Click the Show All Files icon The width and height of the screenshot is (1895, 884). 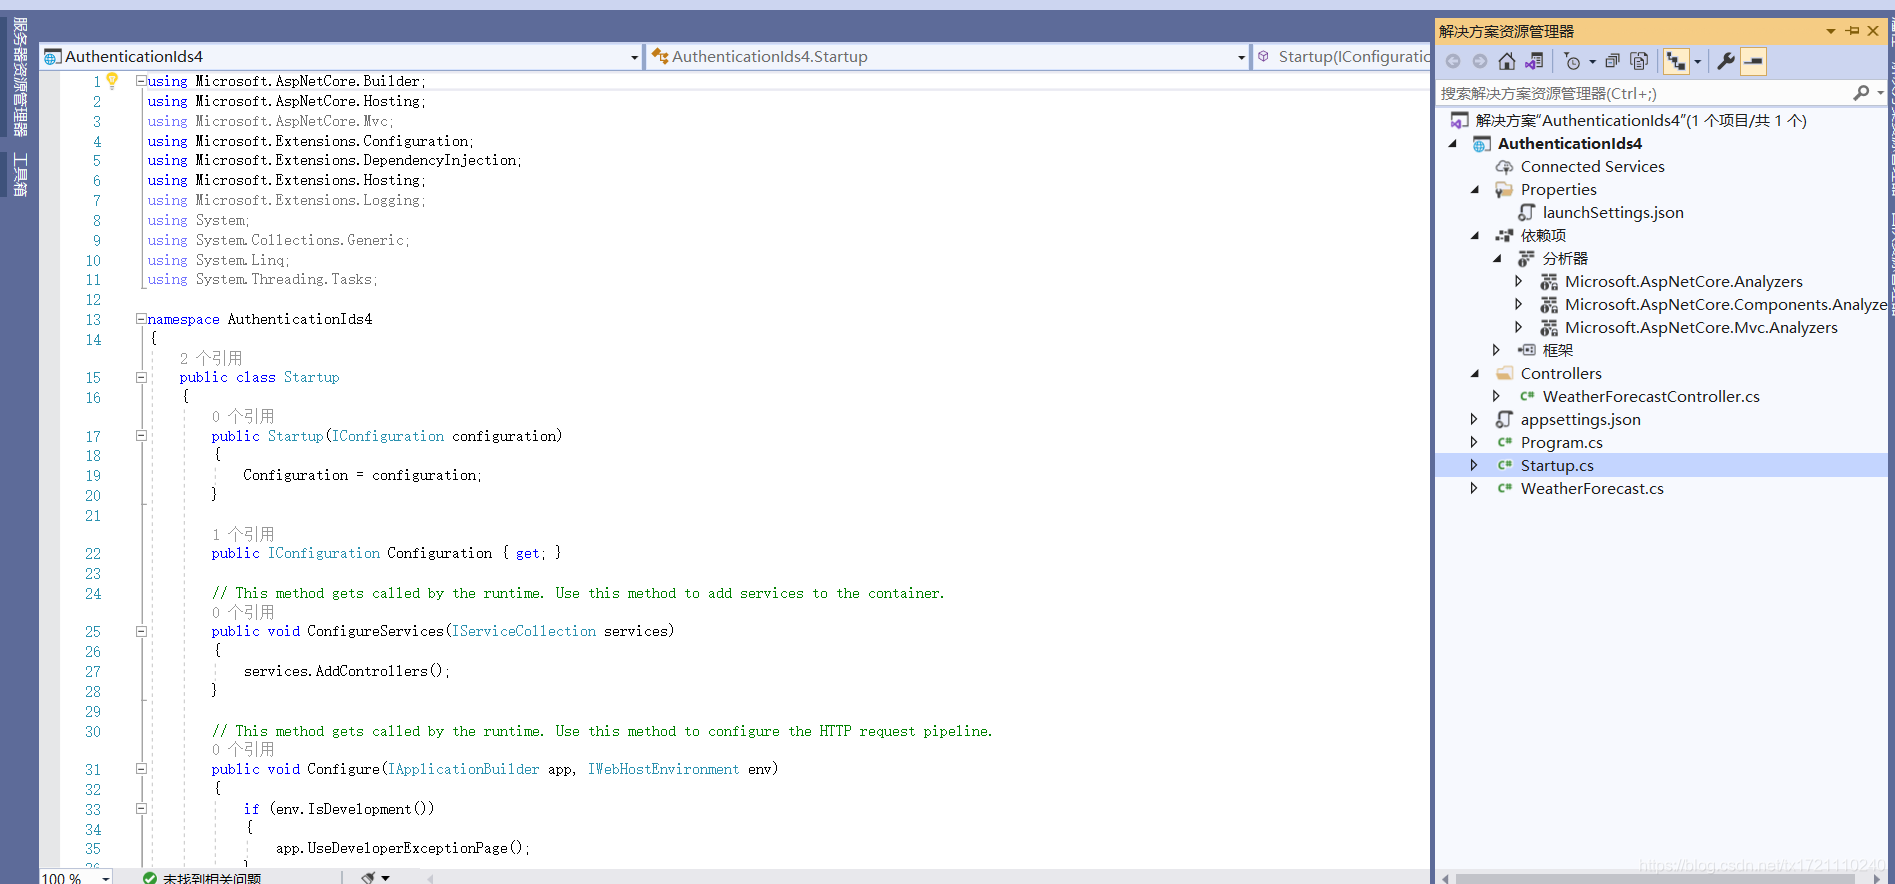[x=1639, y=62]
